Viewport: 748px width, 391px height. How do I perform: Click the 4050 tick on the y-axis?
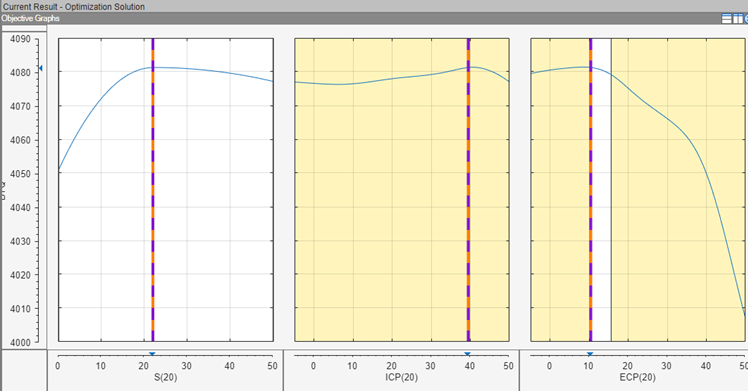(20, 174)
